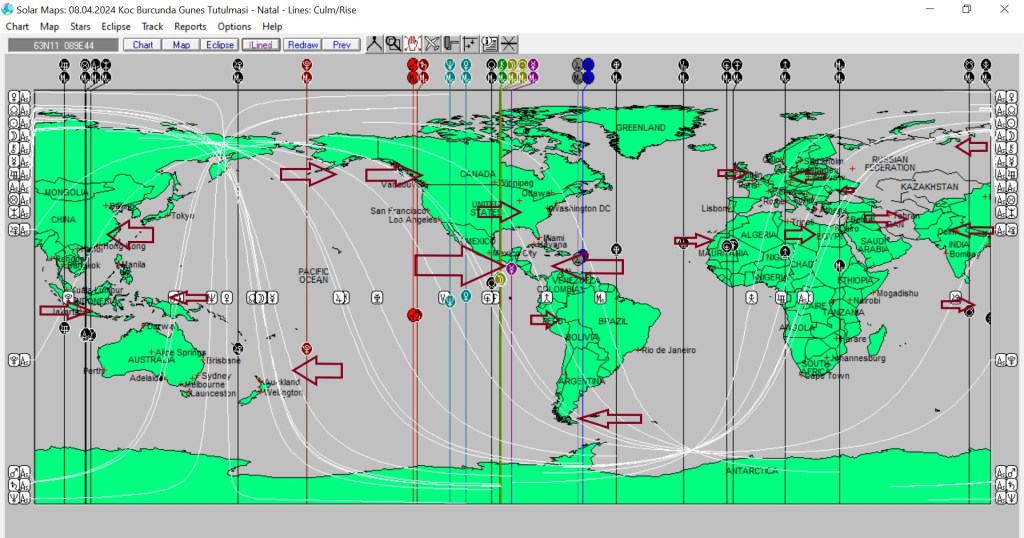Click the crossed tools icon in toolbar

click(x=431, y=44)
